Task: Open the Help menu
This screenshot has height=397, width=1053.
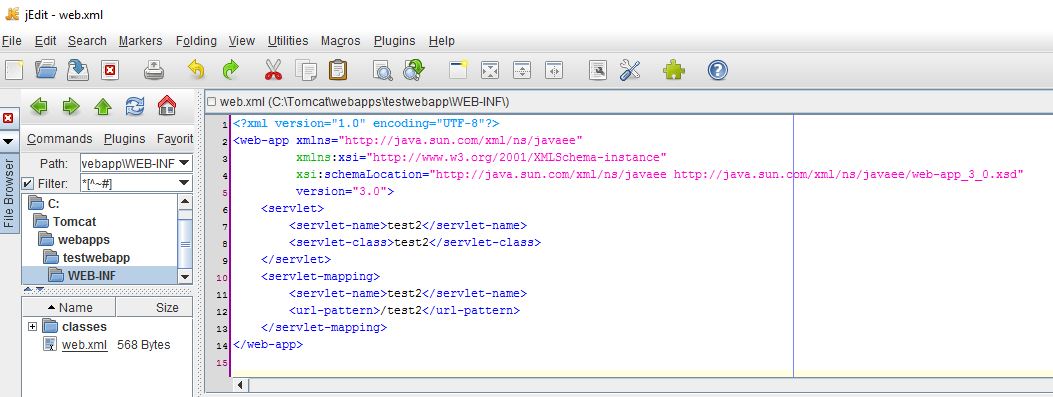Action: [441, 41]
